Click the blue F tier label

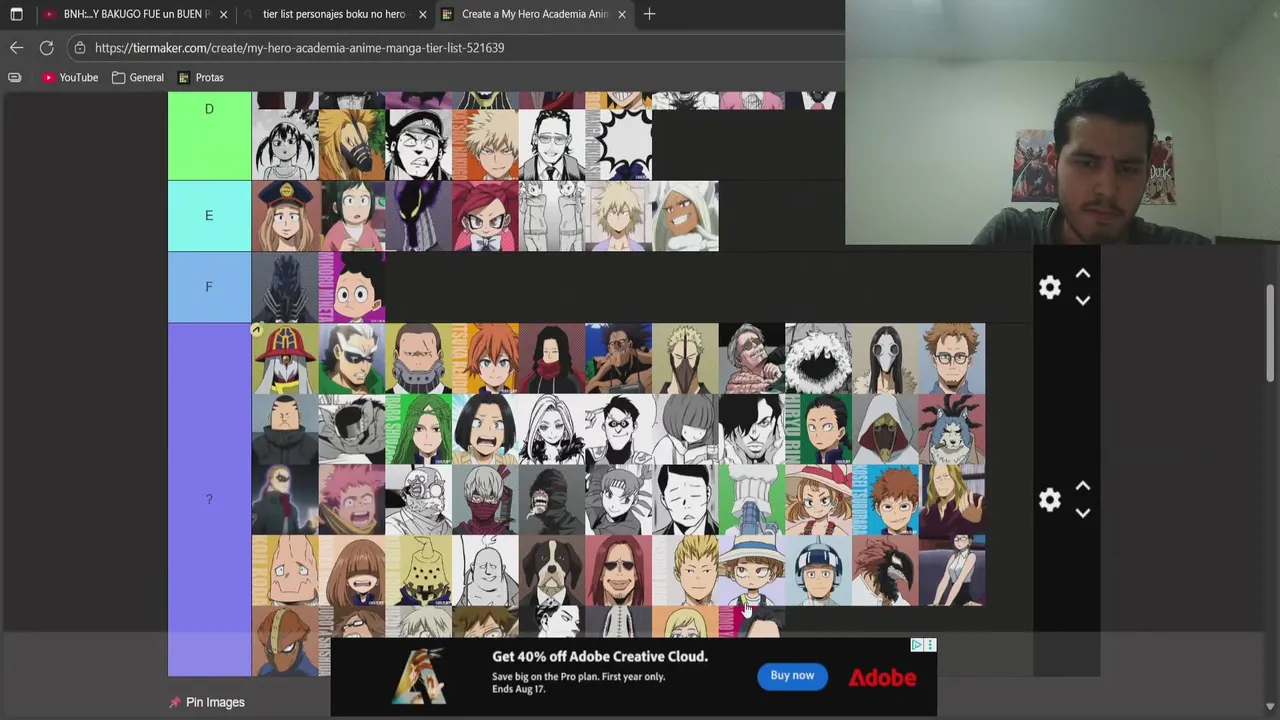pyautogui.click(x=209, y=287)
